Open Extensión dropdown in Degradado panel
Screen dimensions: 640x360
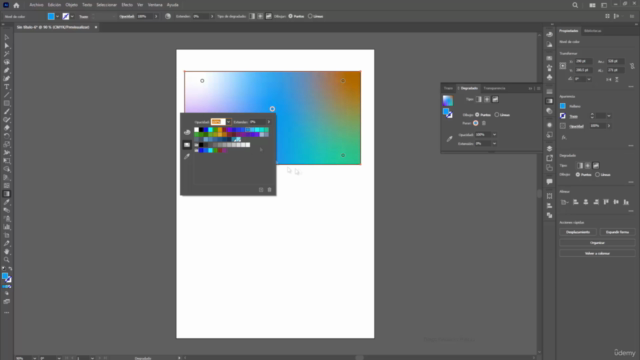(x=494, y=144)
